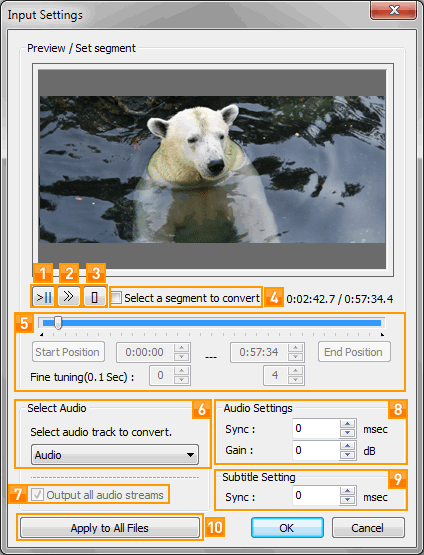Click the Cancel button
This screenshot has height=555, width=424.
[x=368, y=528]
